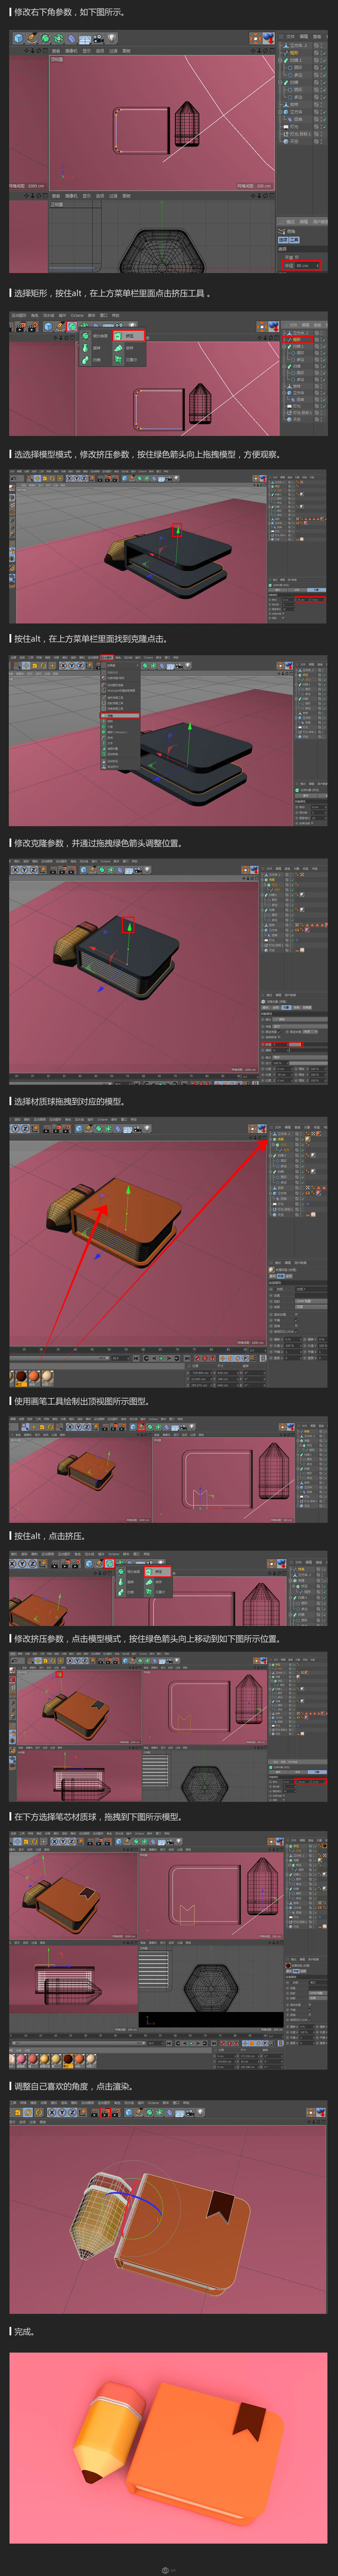
Task: Click highlighted clone parameter field in the fifth screenshot
Action: (282, 1045)
